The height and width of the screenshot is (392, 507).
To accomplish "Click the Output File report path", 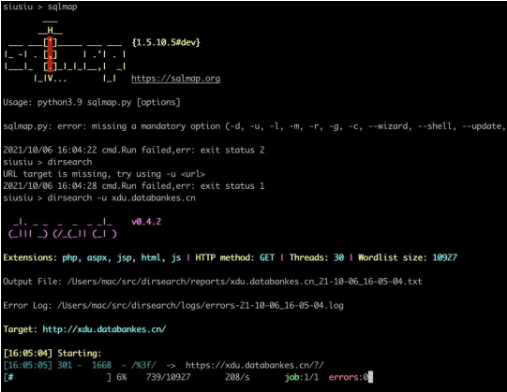I will [245, 281].
